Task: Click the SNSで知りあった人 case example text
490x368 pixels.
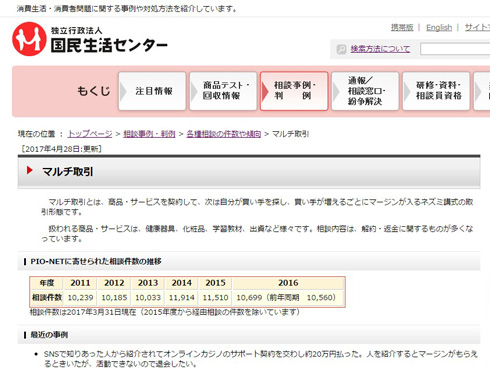Action: pos(261,358)
